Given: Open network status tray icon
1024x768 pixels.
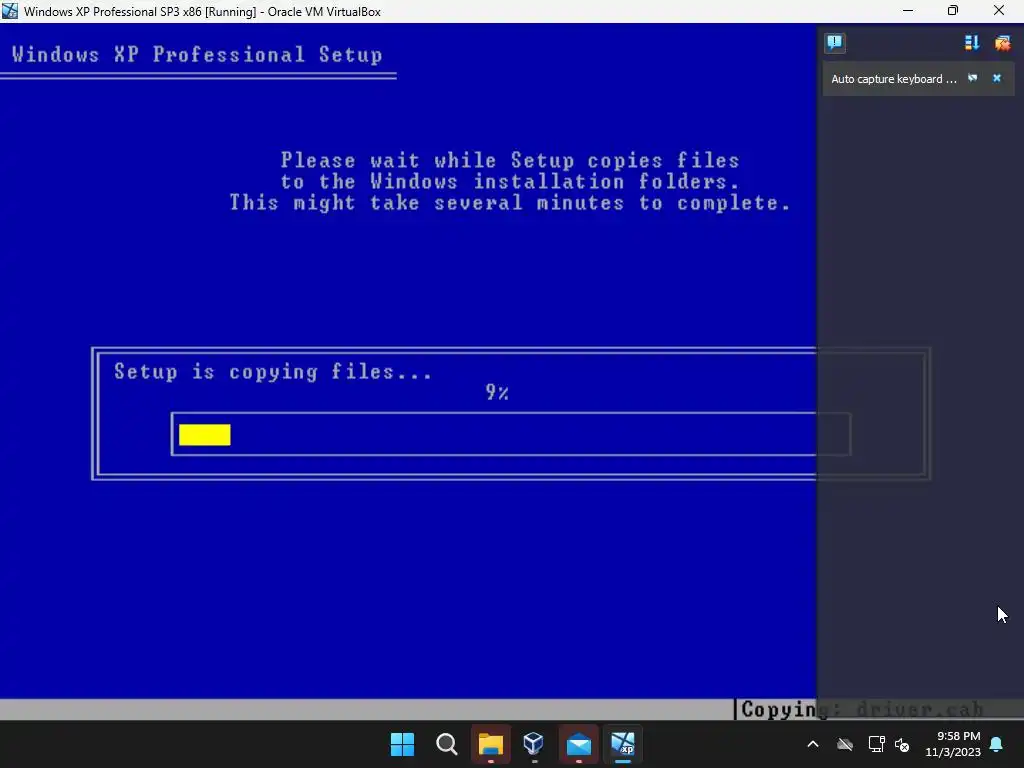Looking at the screenshot, I should point(876,744).
